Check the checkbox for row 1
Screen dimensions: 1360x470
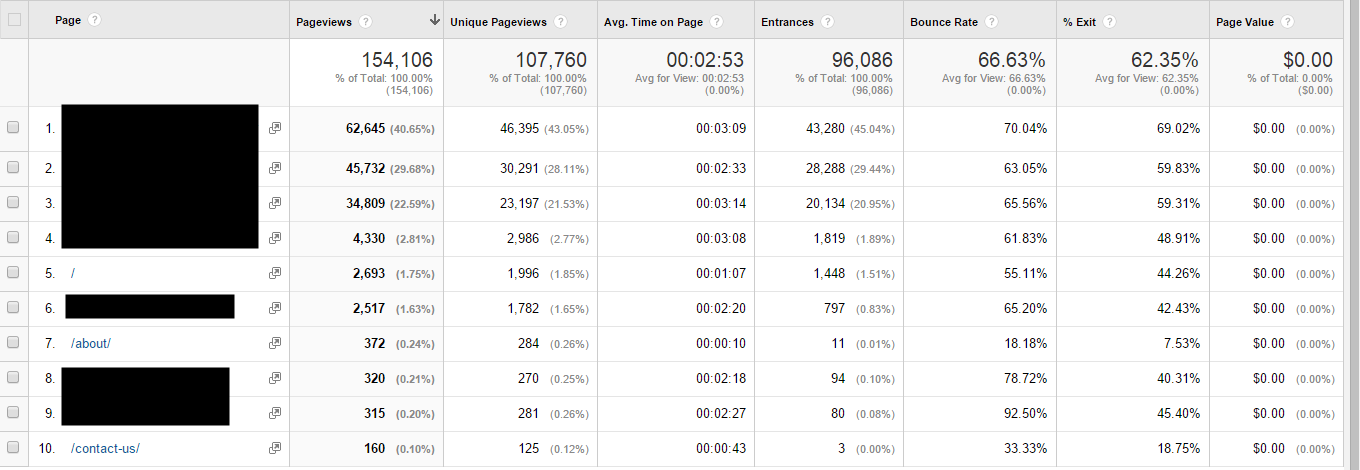(x=13, y=128)
